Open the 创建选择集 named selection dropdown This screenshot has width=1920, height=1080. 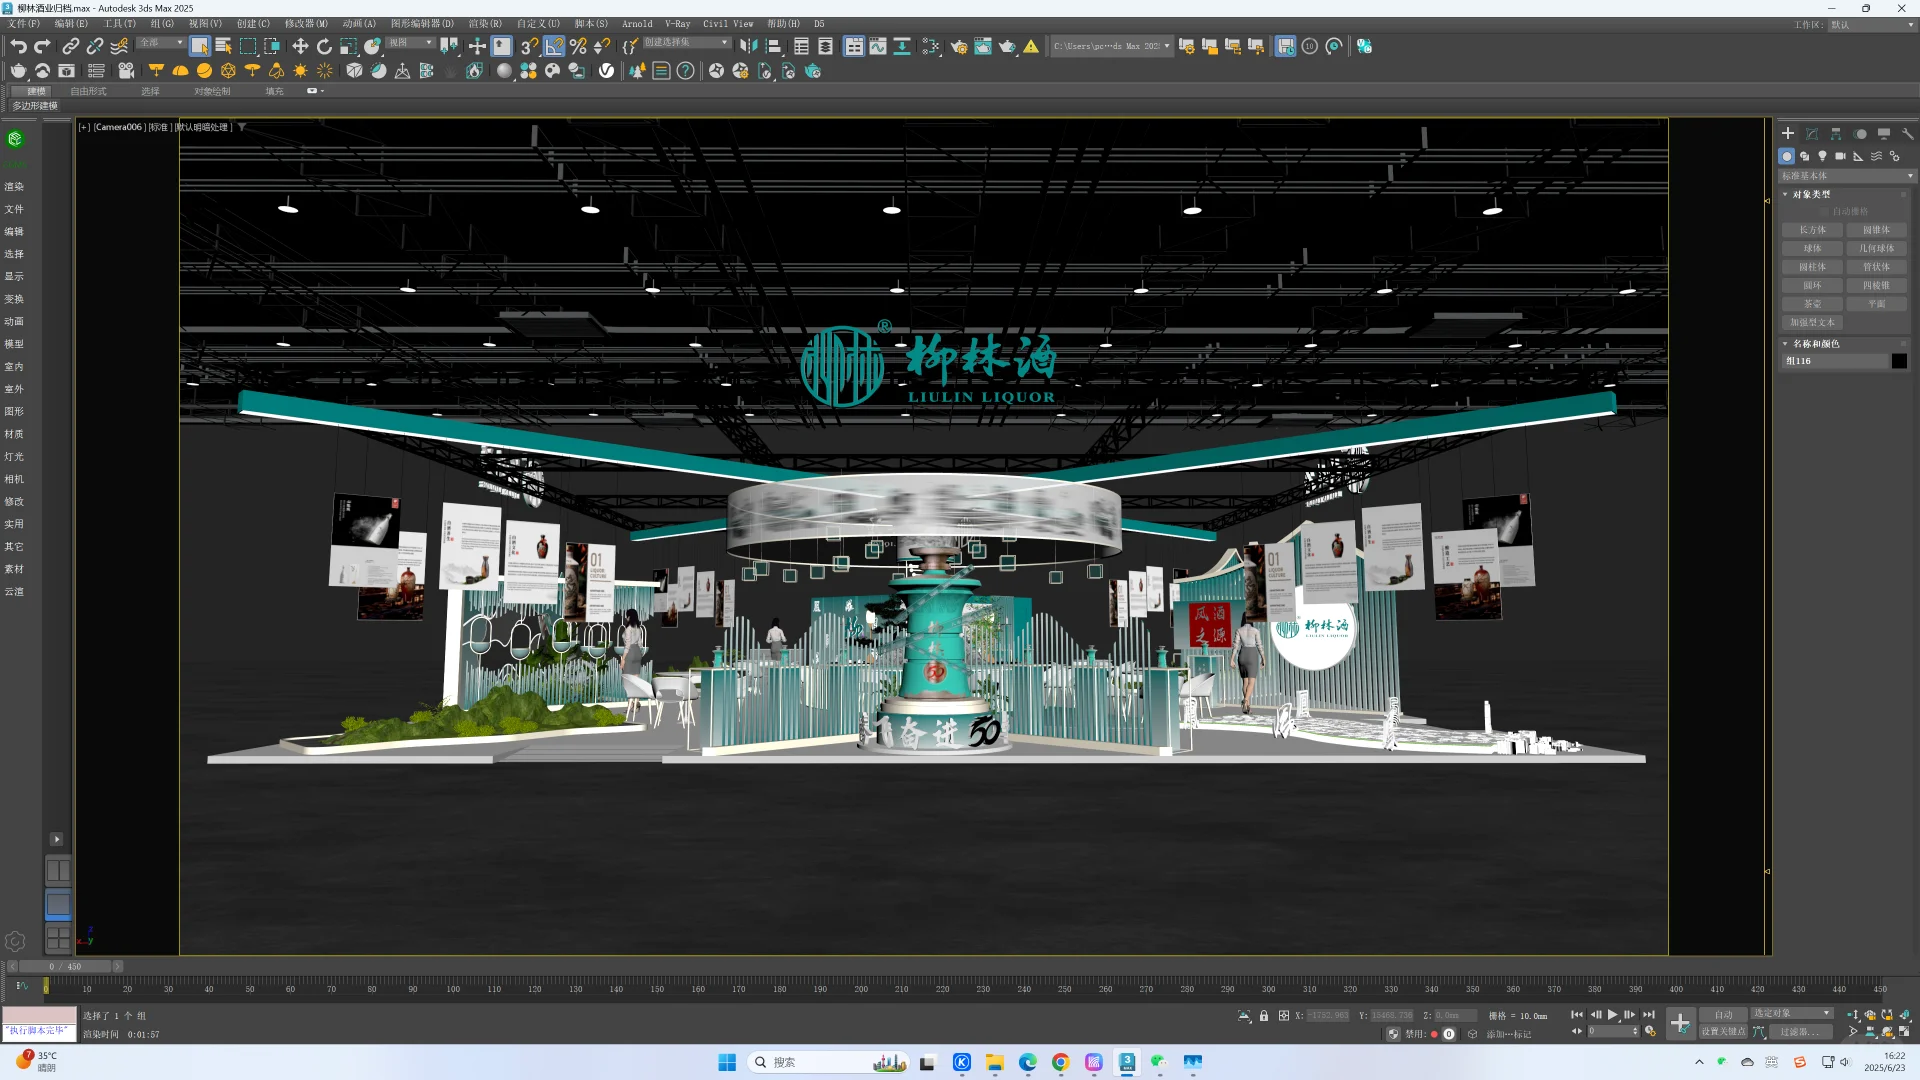tap(686, 43)
